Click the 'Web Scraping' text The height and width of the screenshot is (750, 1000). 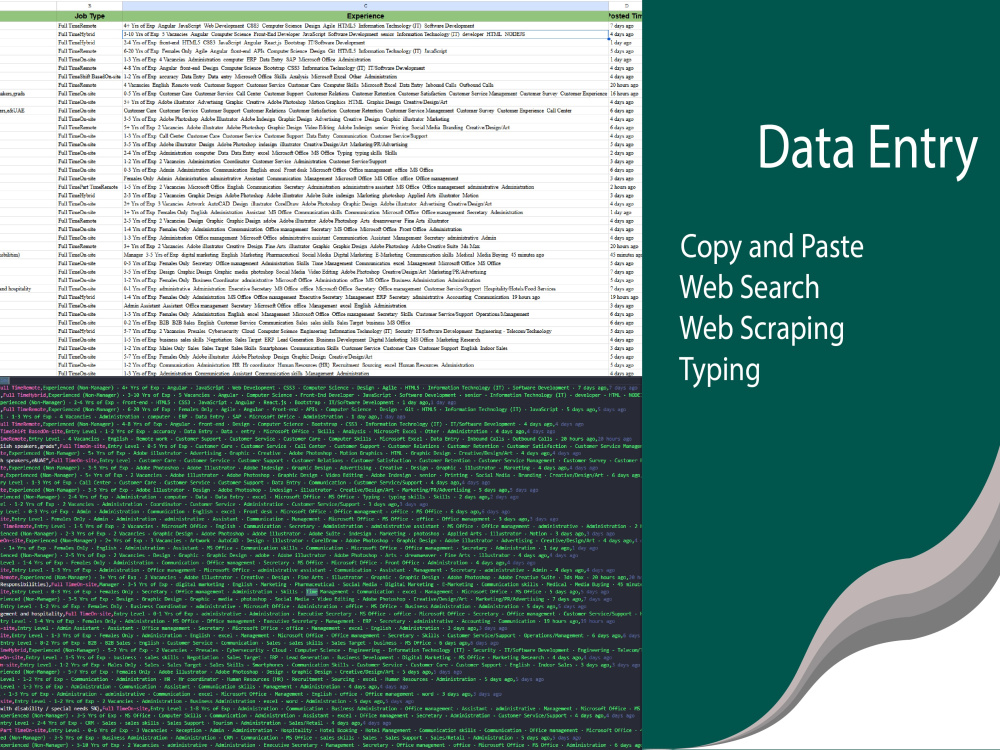pos(762,329)
